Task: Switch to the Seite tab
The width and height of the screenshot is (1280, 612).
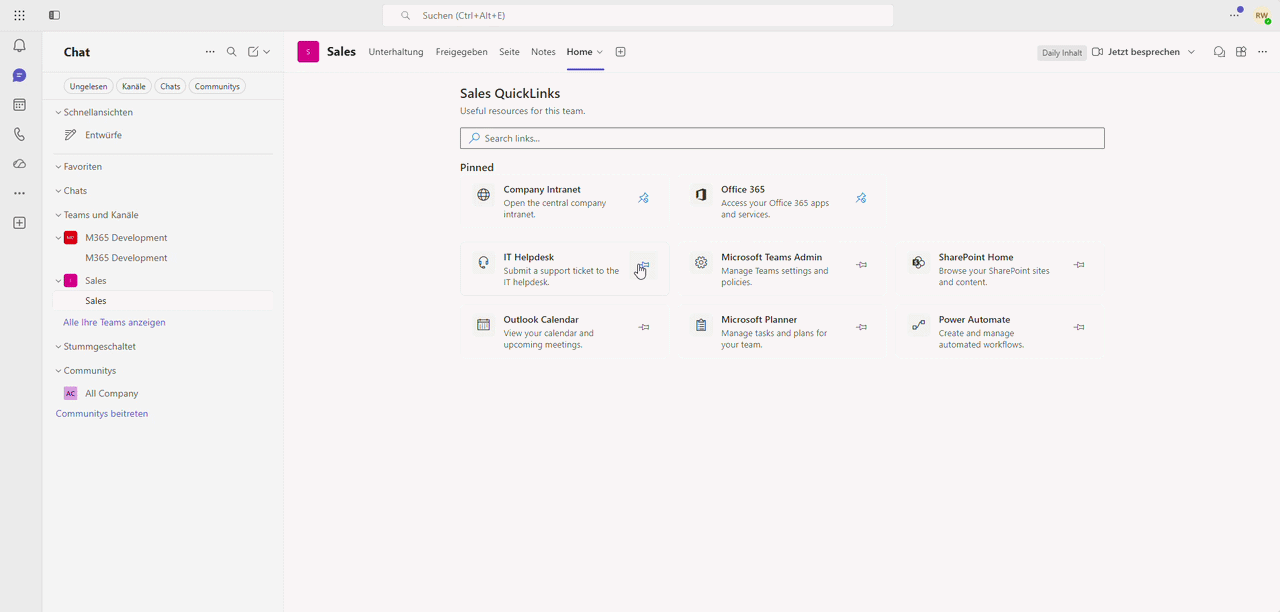Action: [509, 52]
